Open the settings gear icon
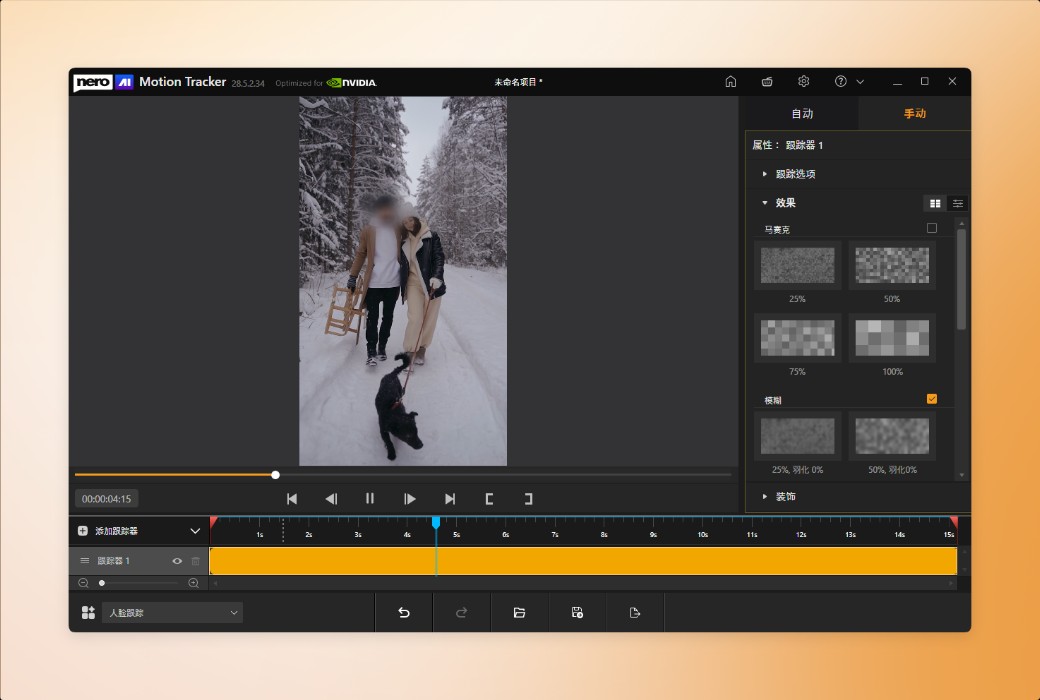Screen dimensions: 1040x700 tap(803, 82)
